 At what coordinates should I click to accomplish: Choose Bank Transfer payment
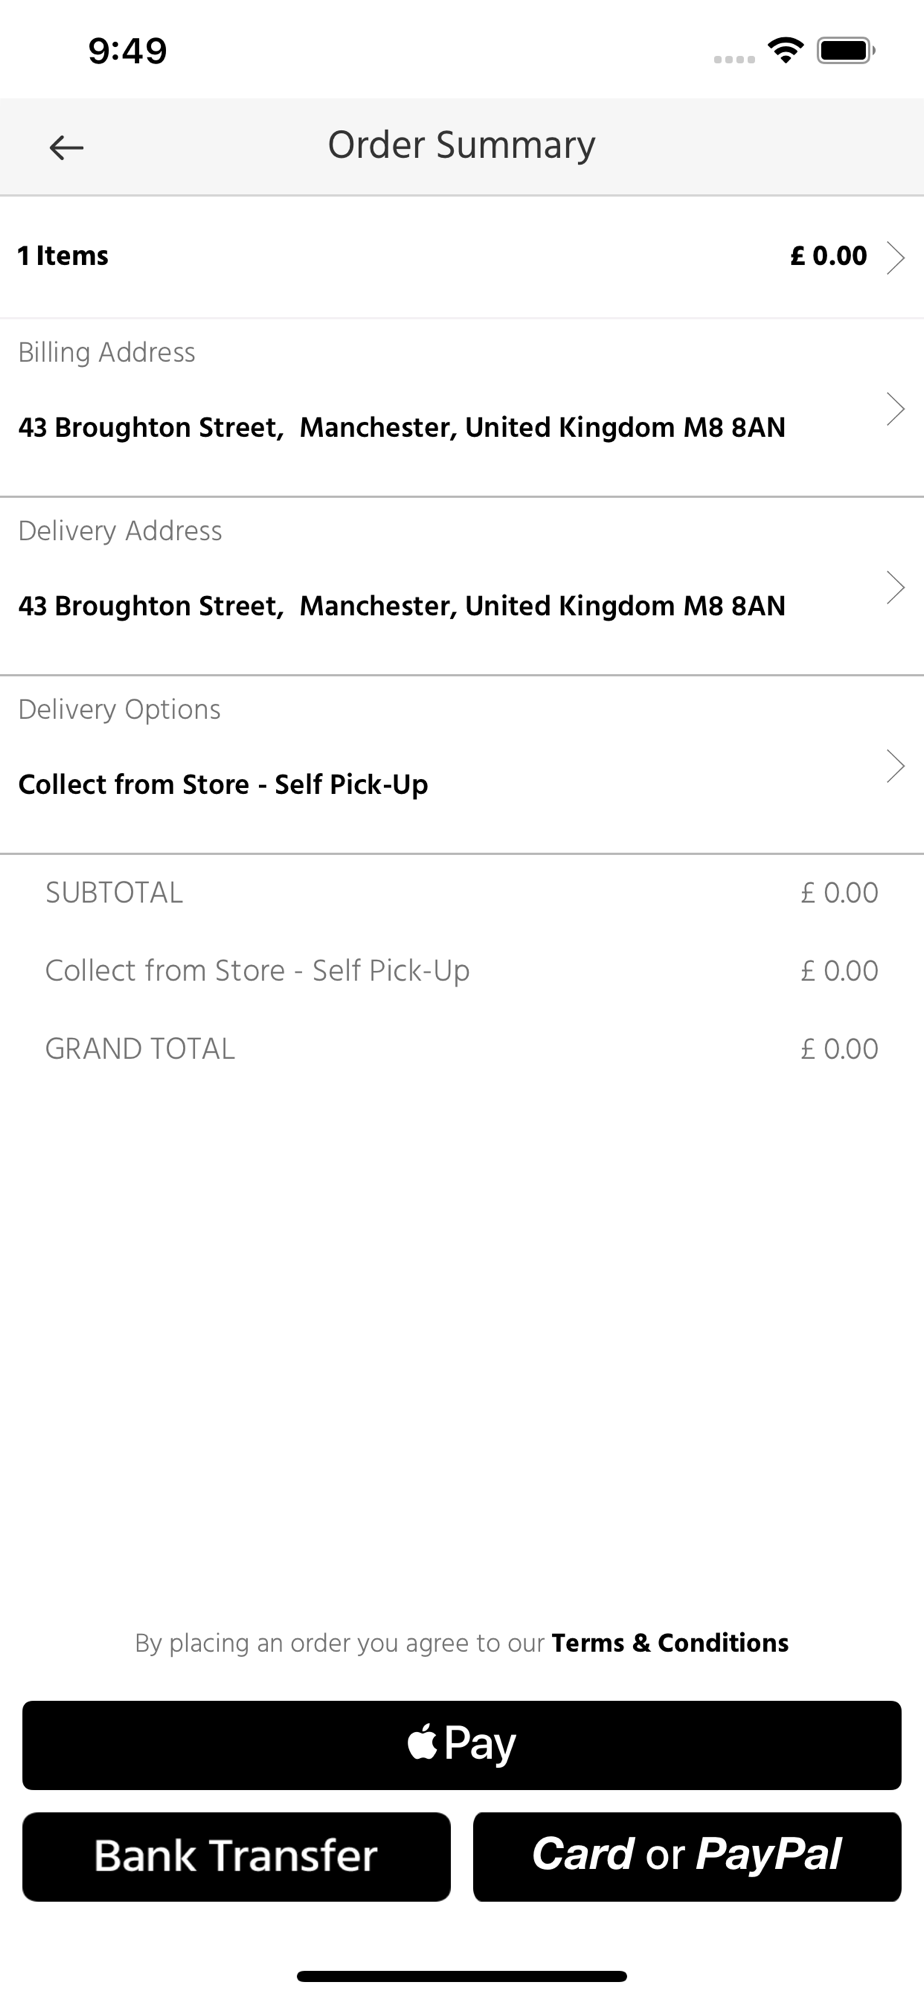pos(236,1857)
